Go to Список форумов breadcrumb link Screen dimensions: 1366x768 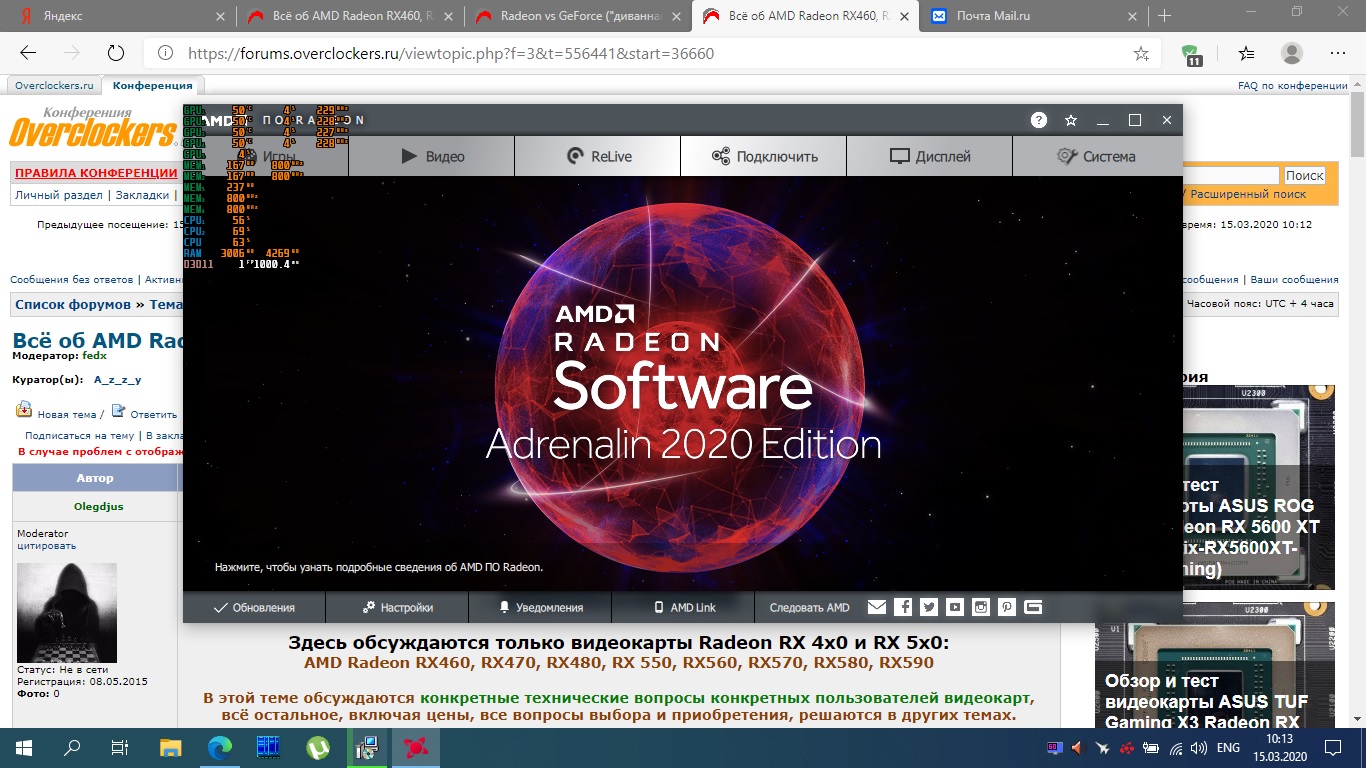pyautogui.click(x=73, y=304)
